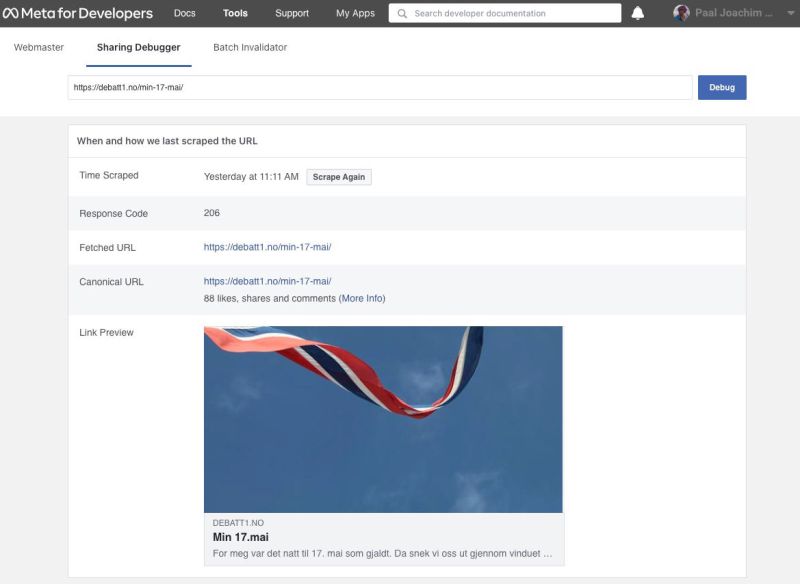The width and height of the screenshot is (800, 584).
Task: Switch to the Webmaster tab
Action: tap(39, 47)
